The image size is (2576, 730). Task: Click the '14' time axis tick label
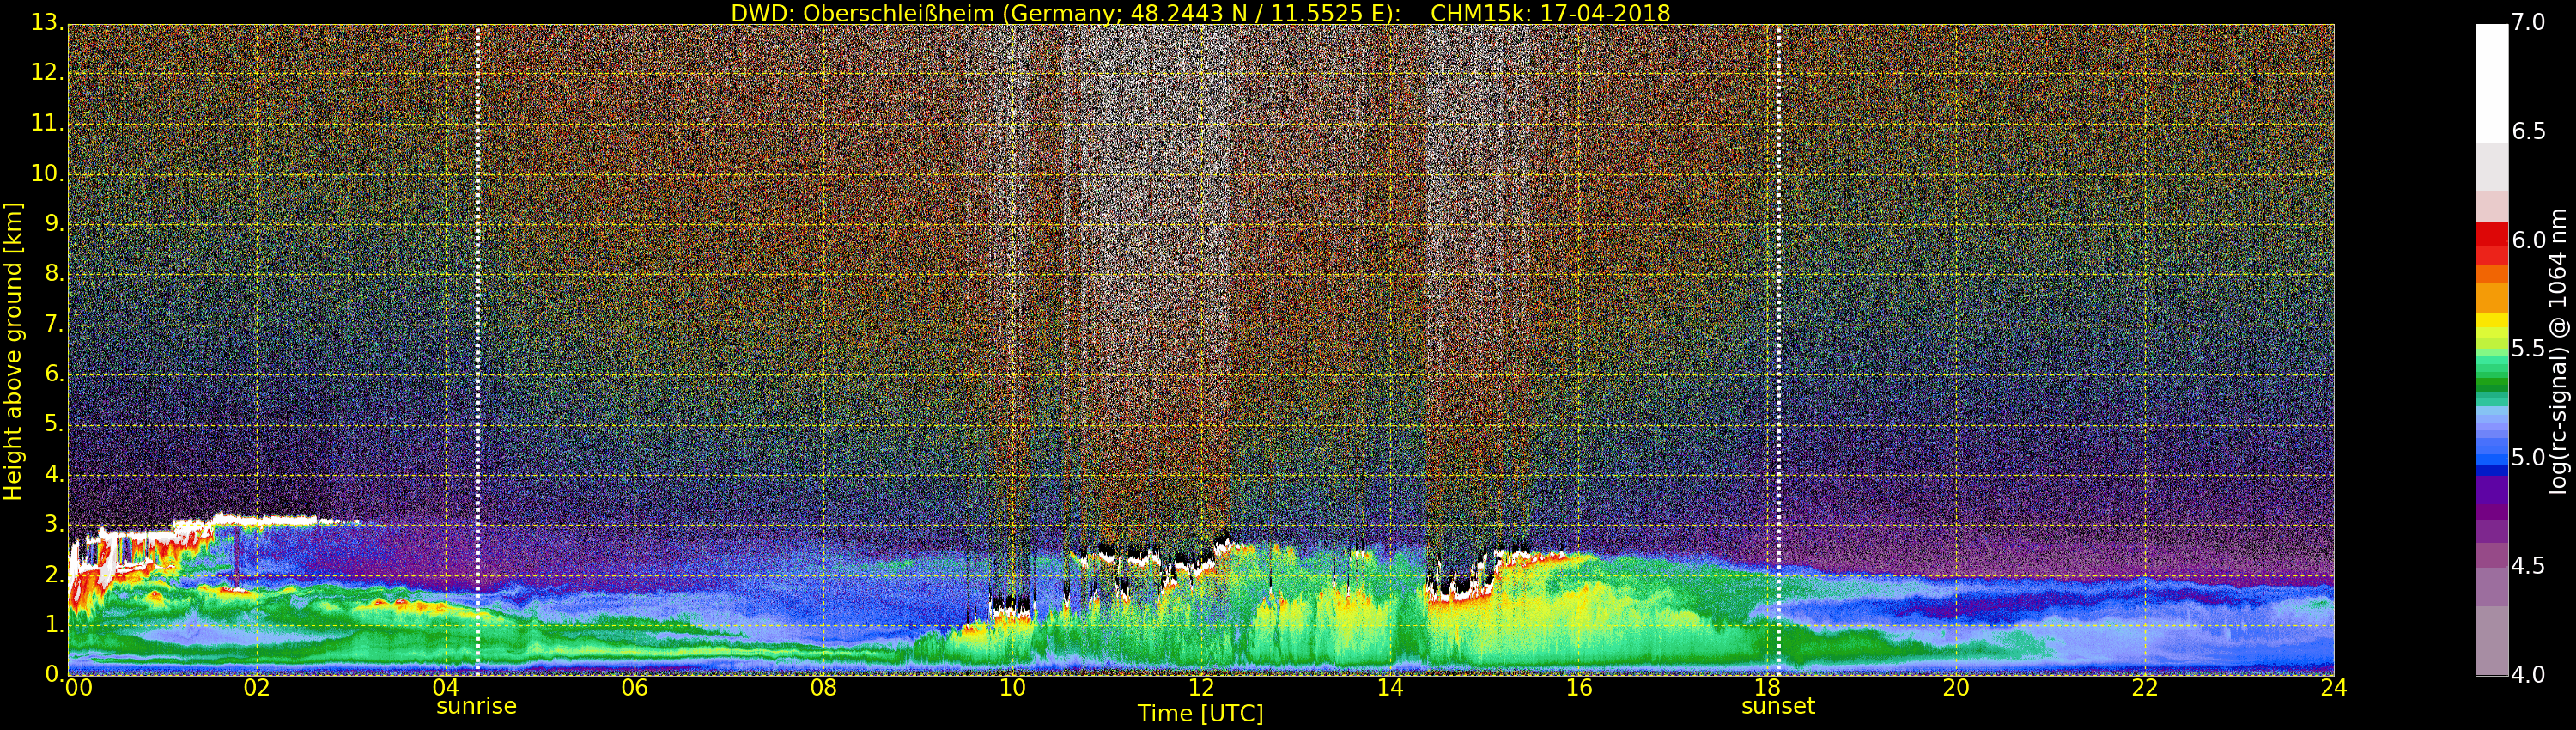[x=1390, y=687]
